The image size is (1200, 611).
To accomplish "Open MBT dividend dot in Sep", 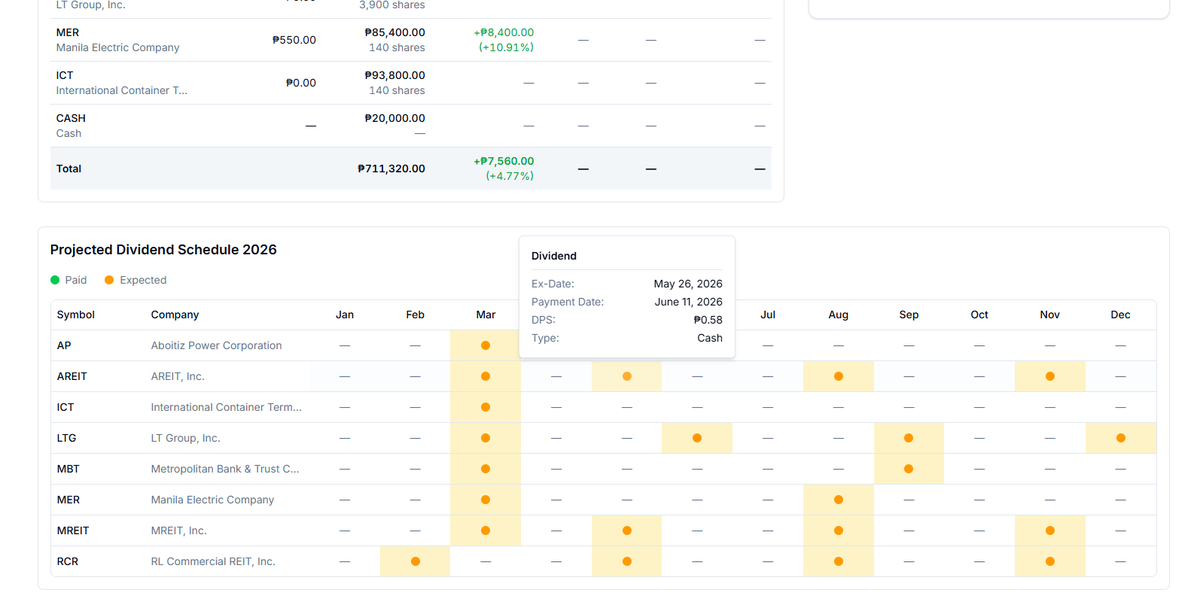I will pos(909,468).
